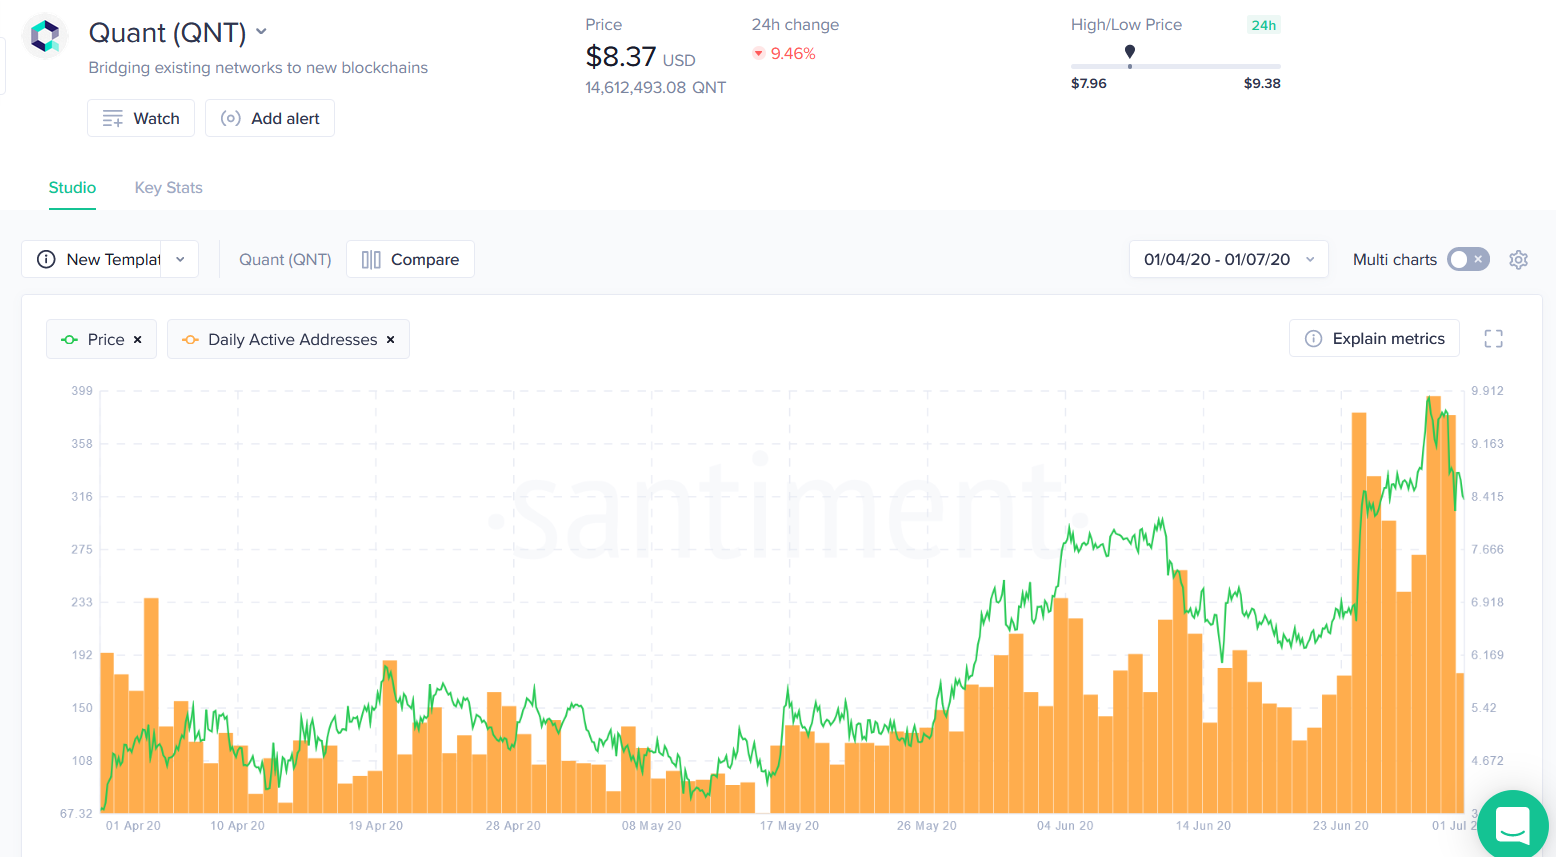Click the Quant (QNT) chart label
The width and height of the screenshot is (1556, 857).
coord(285,259)
